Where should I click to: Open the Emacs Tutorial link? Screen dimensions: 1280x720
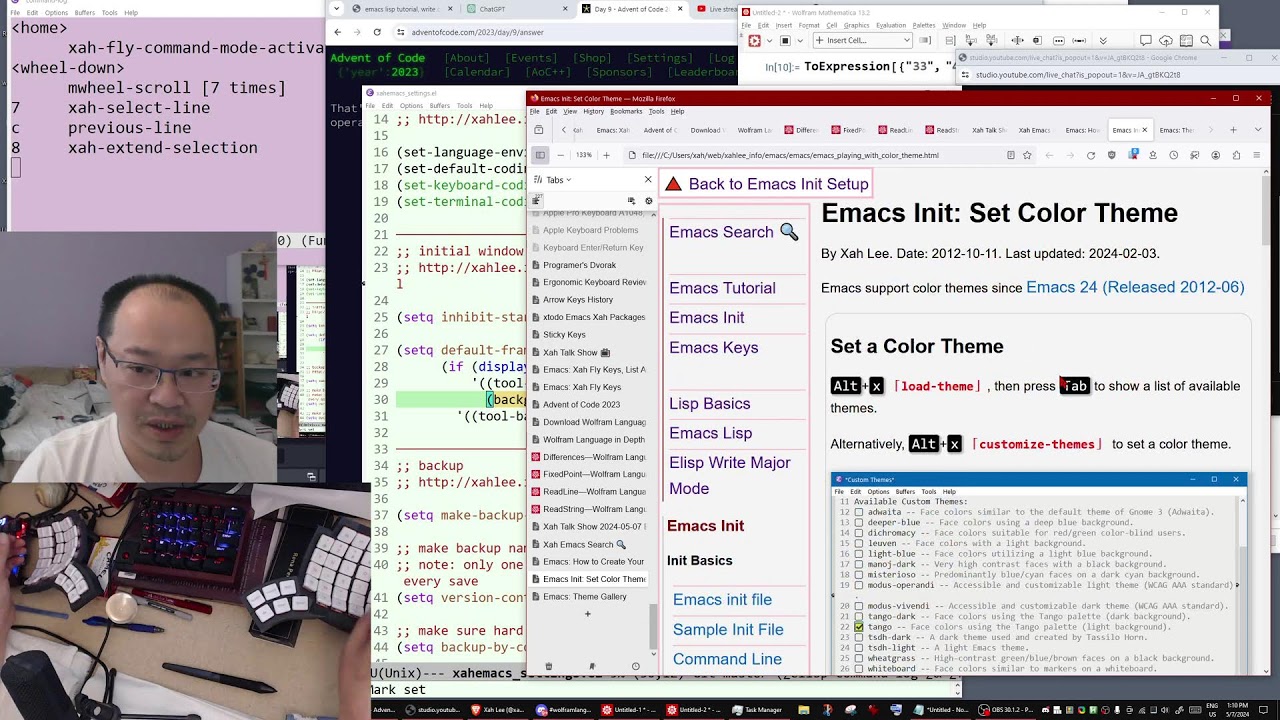(722, 288)
